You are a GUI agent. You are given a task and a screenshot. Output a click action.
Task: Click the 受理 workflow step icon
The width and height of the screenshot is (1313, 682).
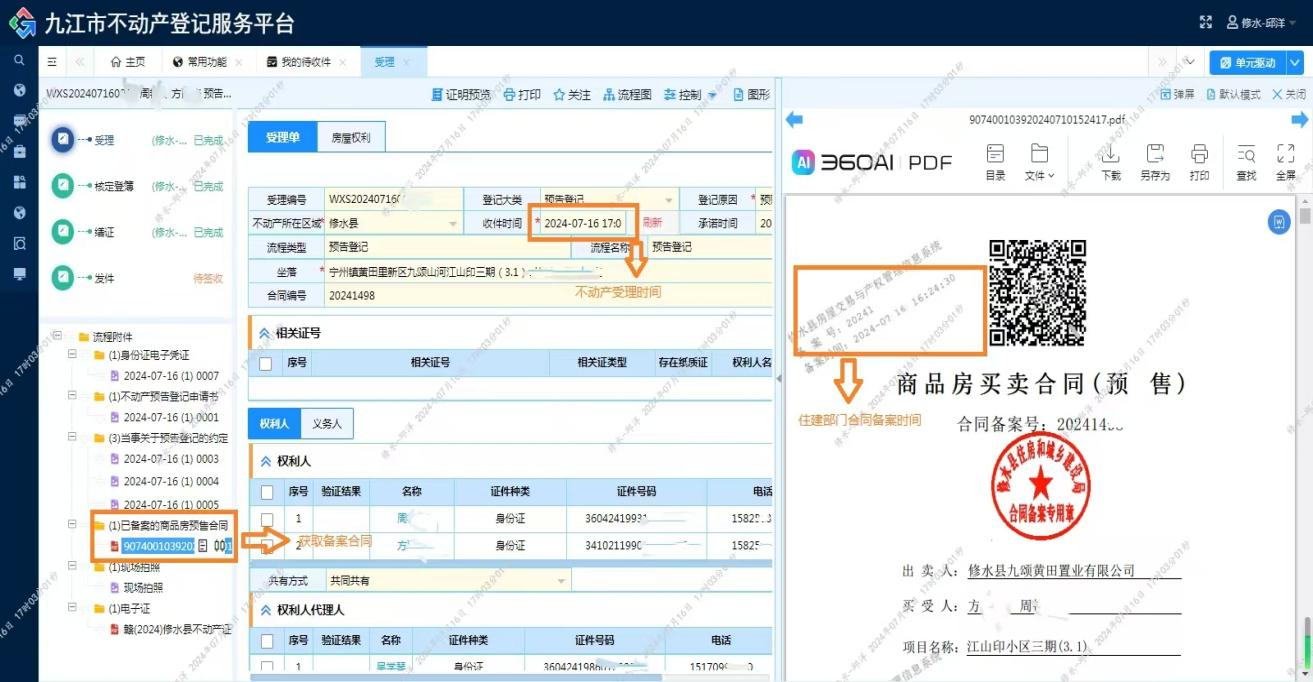(x=62, y=140)
